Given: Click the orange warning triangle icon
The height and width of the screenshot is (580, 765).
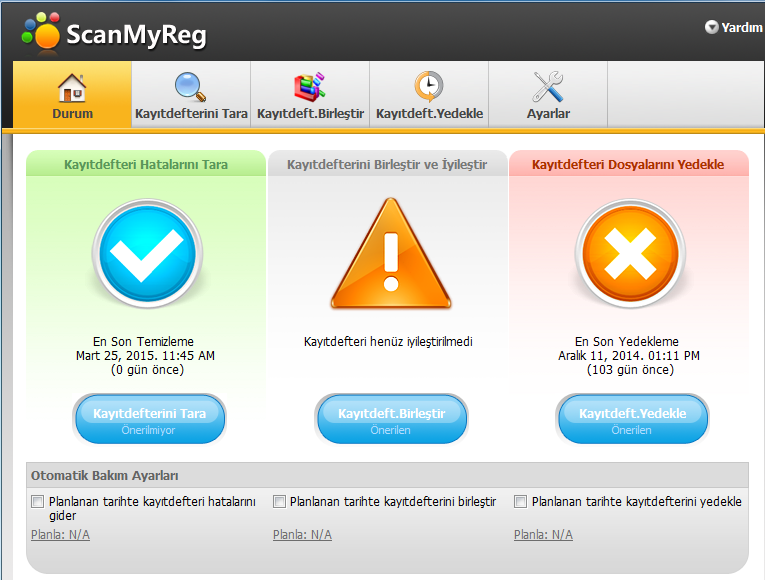Looking at the screenshot, I should [390, 256].
